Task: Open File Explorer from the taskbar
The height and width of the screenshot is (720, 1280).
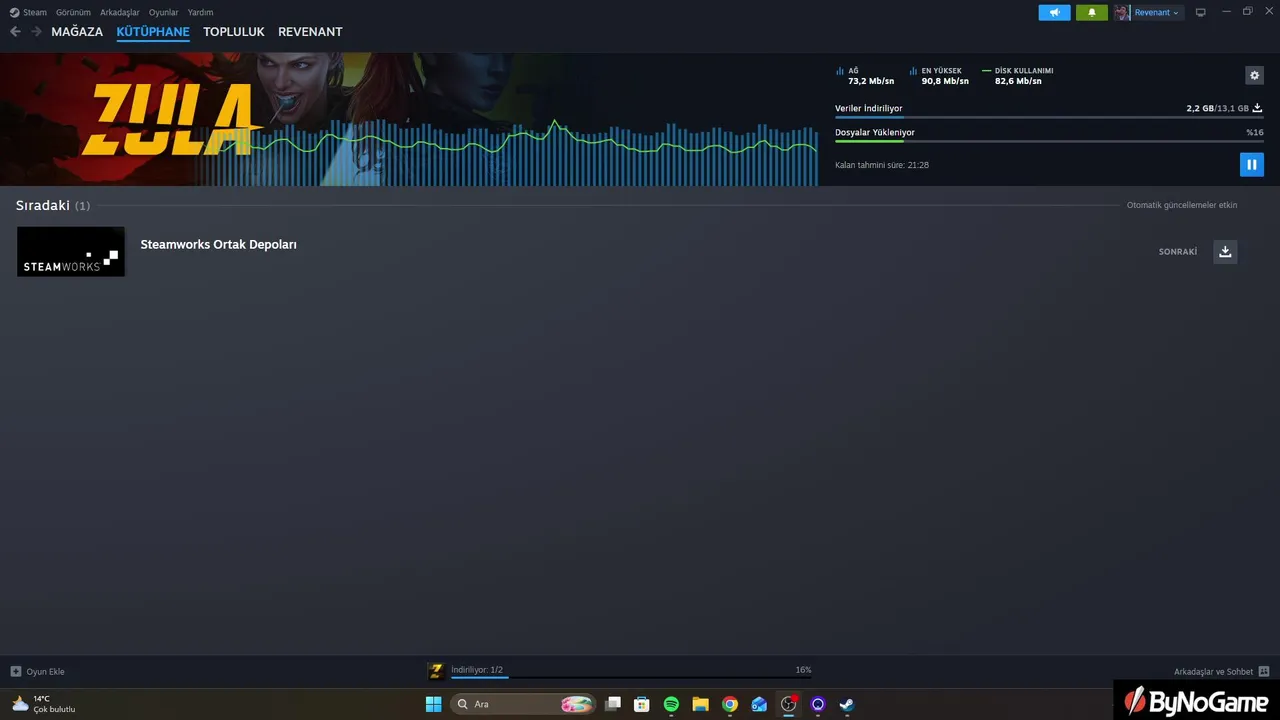Action: [x=700, y=704]
